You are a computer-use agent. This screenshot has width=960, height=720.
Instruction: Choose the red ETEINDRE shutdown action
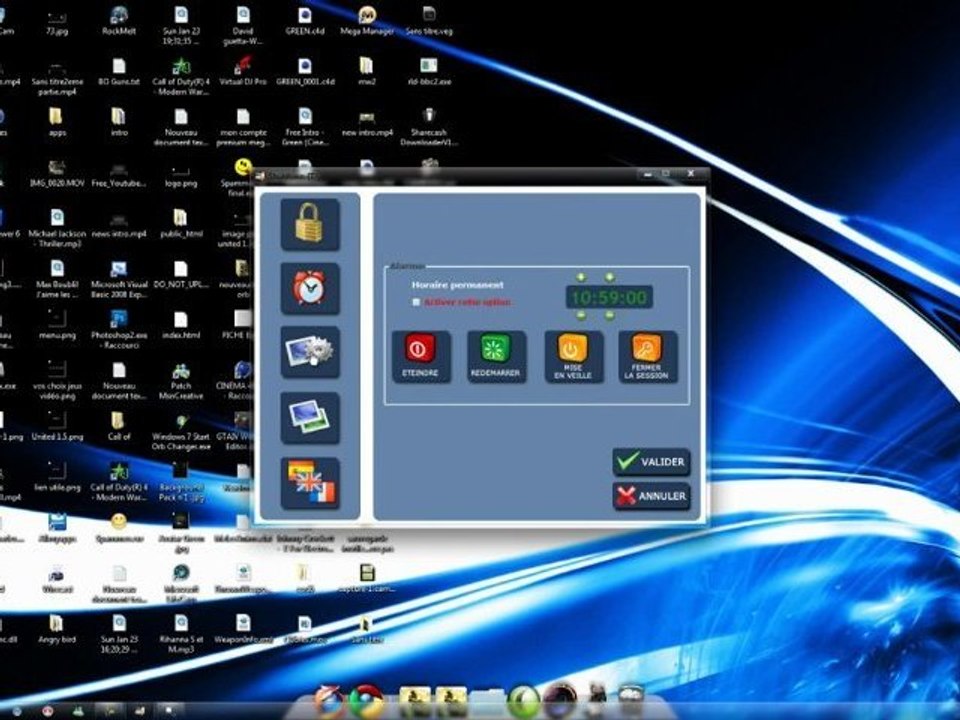[421, 357]
